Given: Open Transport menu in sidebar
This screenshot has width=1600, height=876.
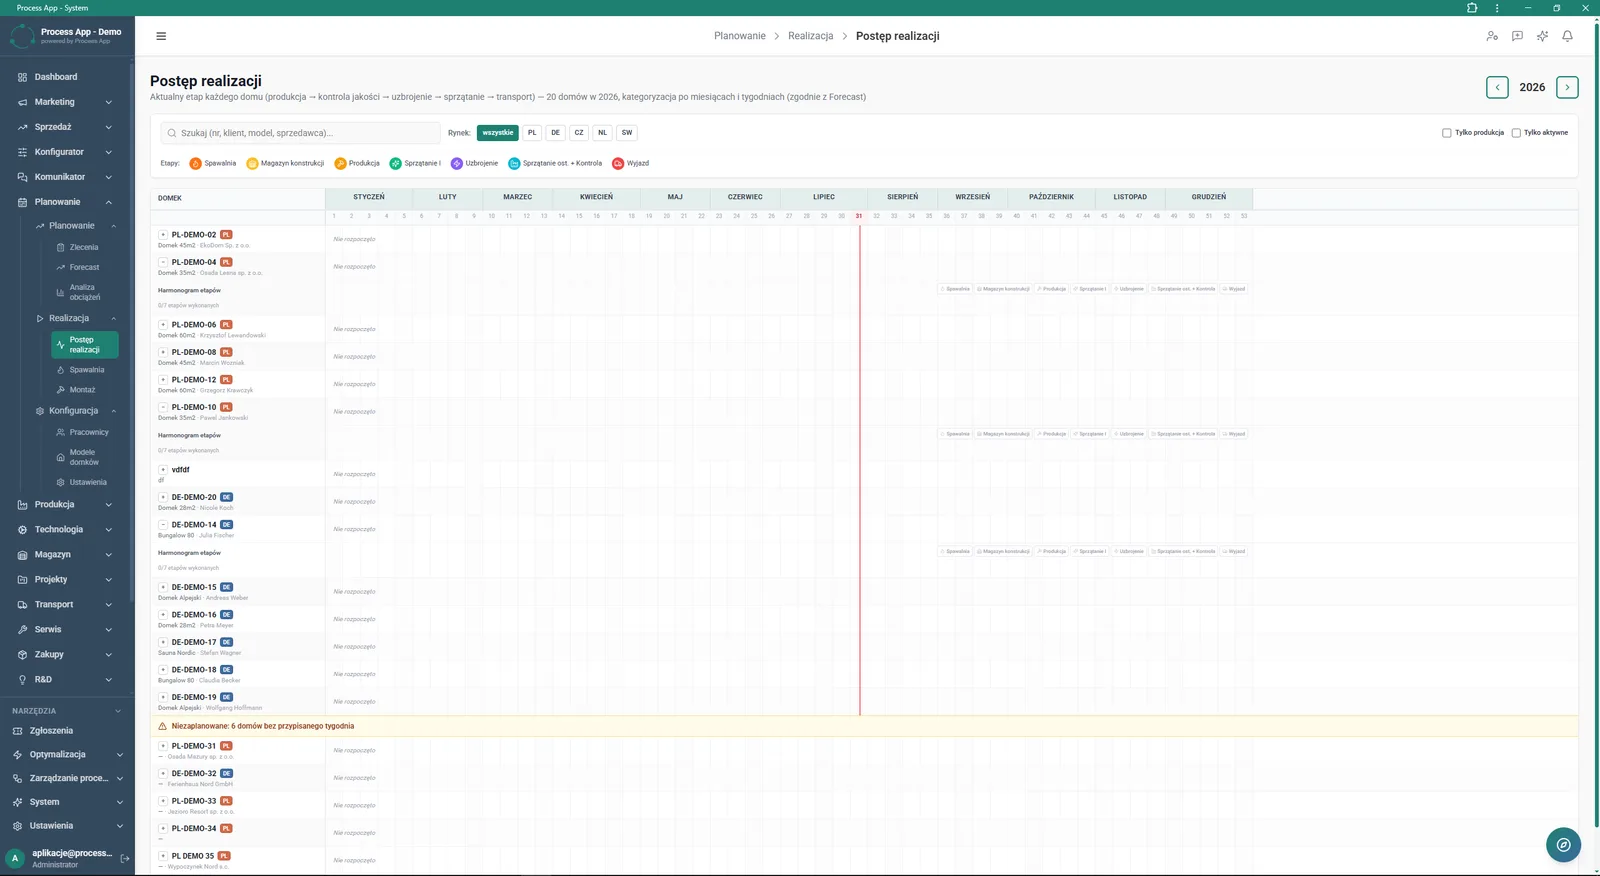Looking at the screenshot, I should click(x=66, y=604).
